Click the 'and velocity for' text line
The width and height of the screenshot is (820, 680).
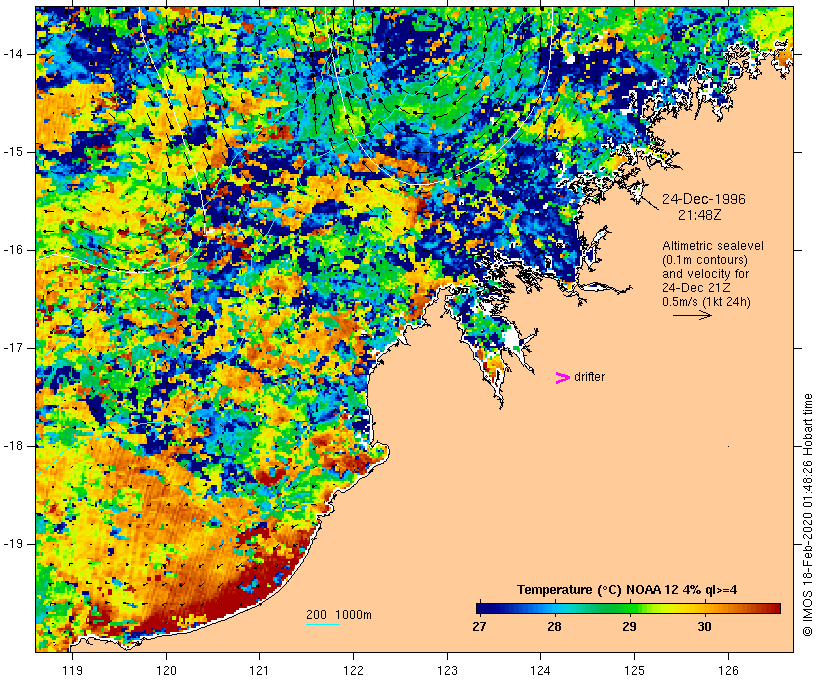(705, 274)
